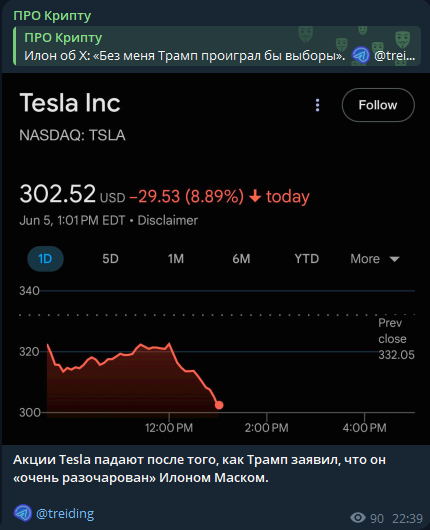Open the ПРО Крипту channel name header

coord(52,16)
